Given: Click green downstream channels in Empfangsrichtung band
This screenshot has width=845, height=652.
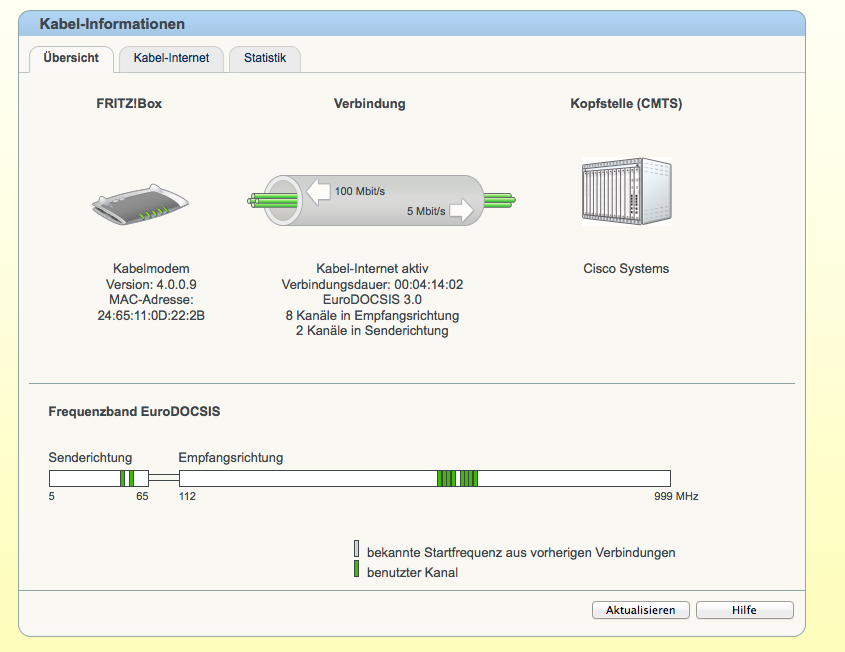Looking at the screenshot, I should 457,478.
